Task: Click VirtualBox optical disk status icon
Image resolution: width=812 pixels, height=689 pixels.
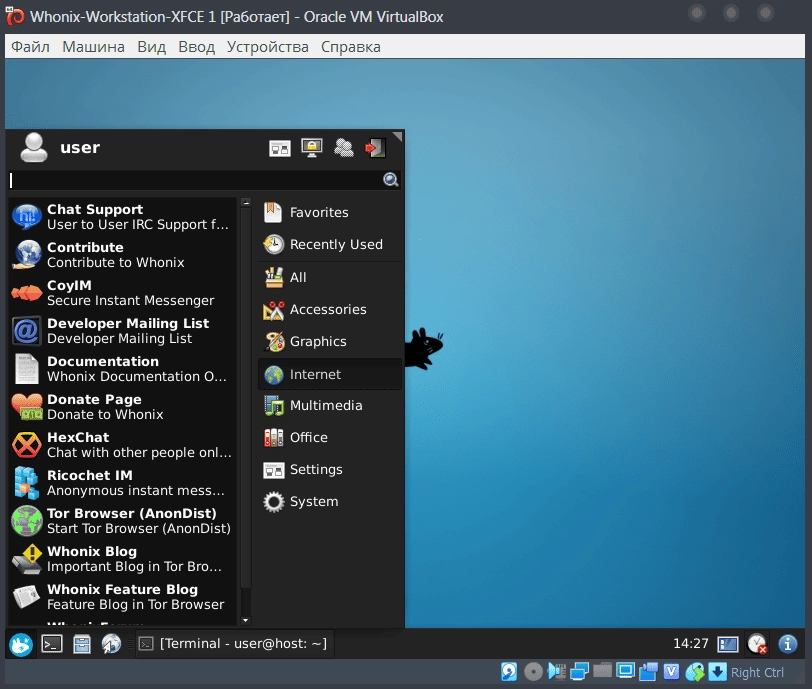Action: pyautogui.click(x=533, y=672)
